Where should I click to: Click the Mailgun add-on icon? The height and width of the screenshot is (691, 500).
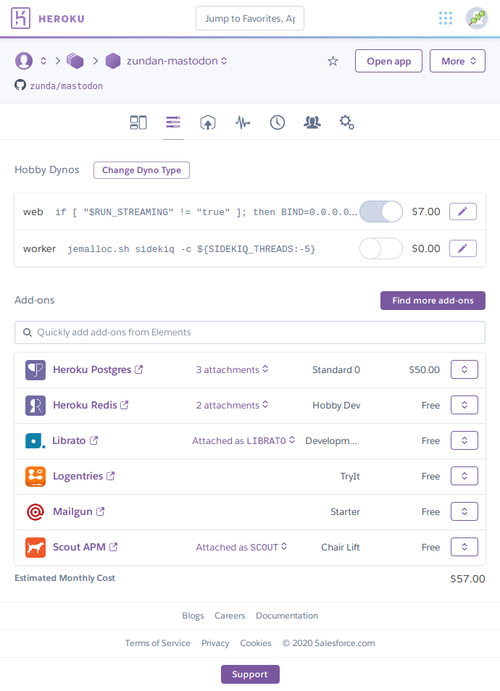click(x=35, y=512)
